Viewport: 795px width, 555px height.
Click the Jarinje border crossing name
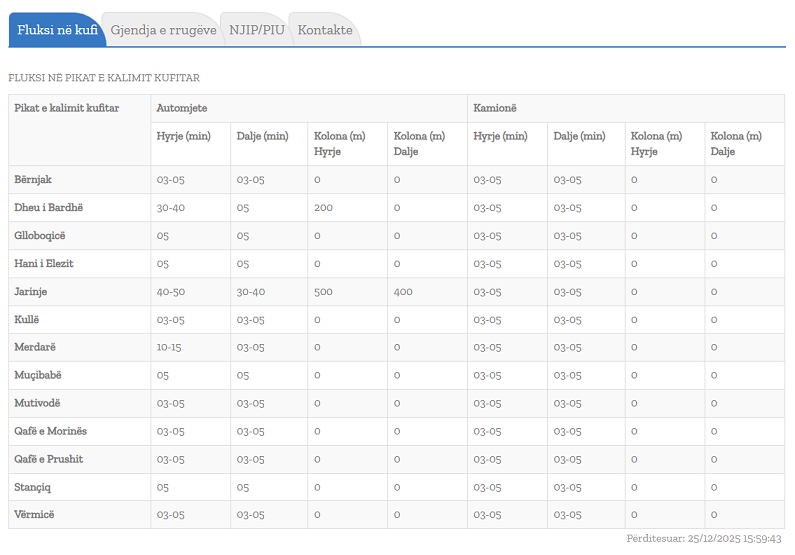coord(31,292)
